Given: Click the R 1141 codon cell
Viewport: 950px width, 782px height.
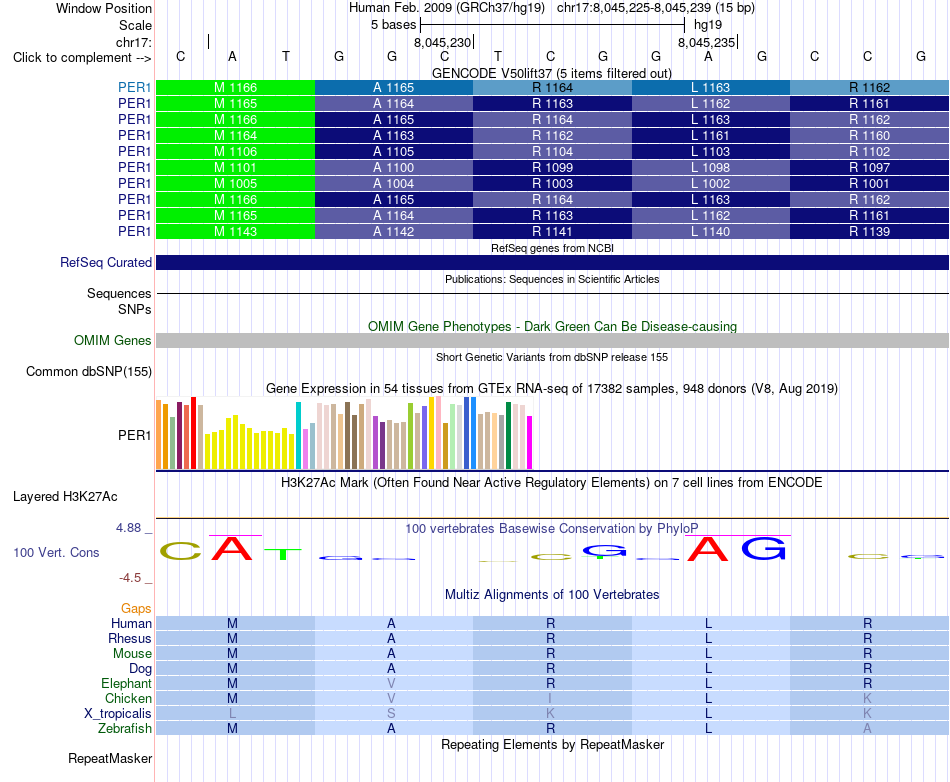Looking at the screenshot, I should 553,231.
